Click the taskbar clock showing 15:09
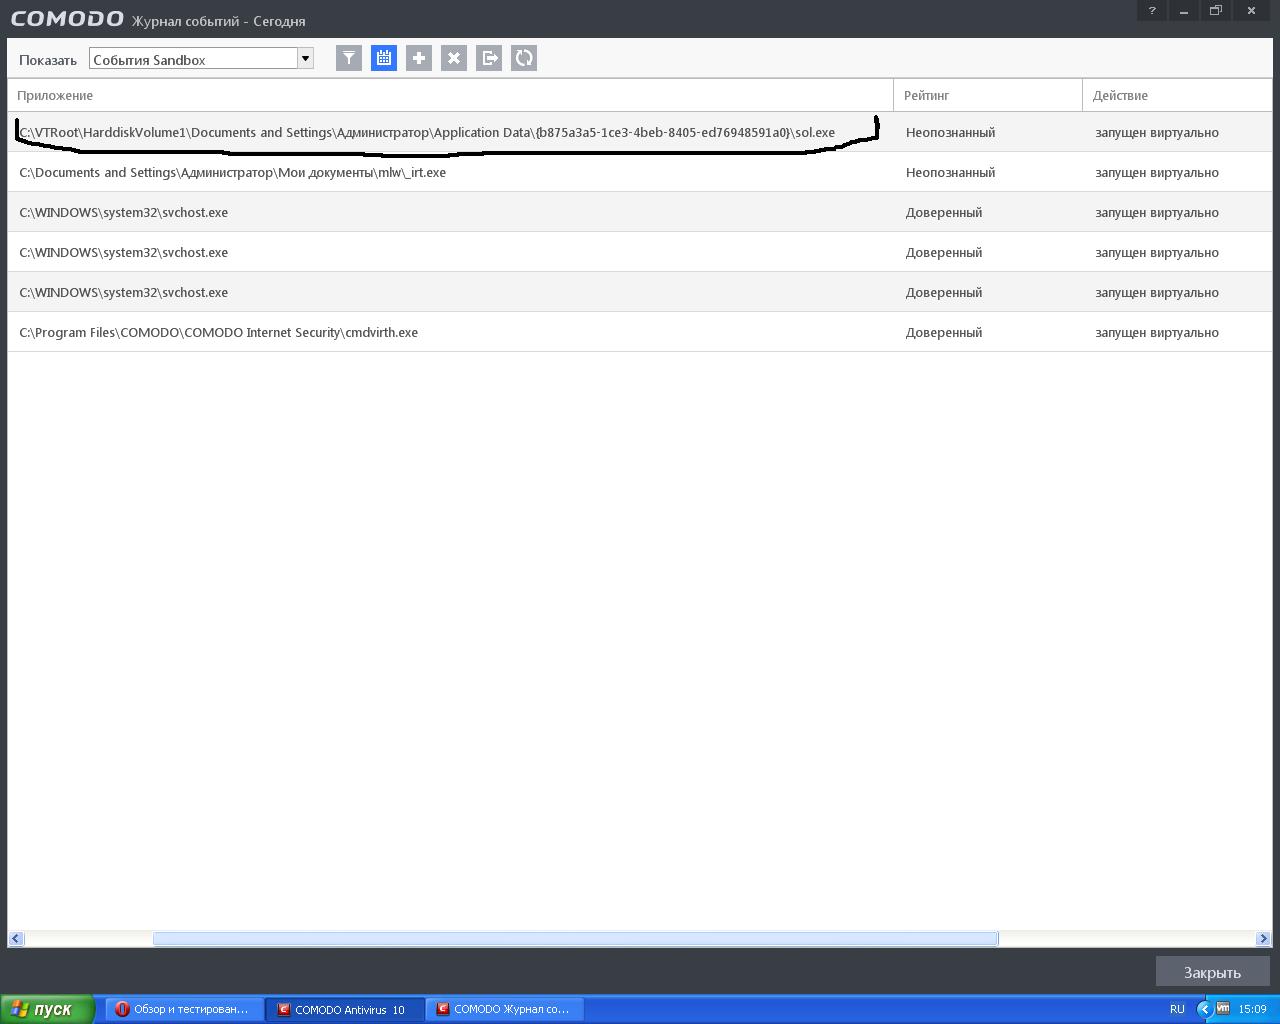 [x=1253, y=1009]
